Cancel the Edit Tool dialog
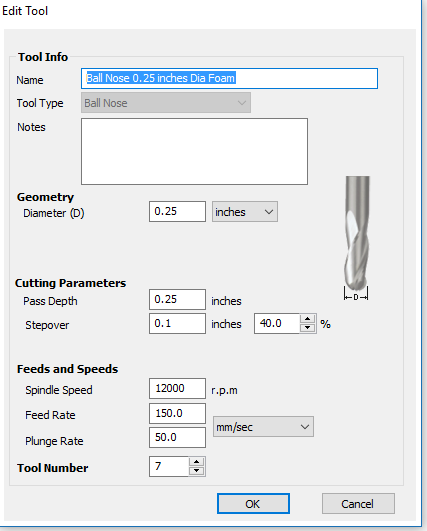427x531 pixels. (x=358, y=504)
